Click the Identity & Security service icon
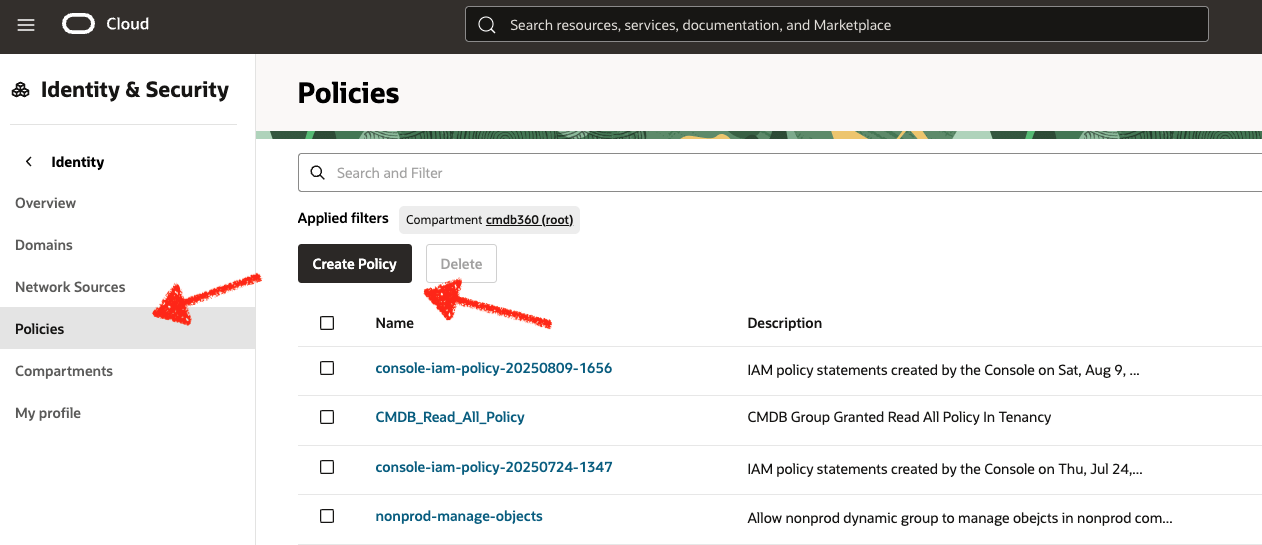1262x545 pixels. 21,90
